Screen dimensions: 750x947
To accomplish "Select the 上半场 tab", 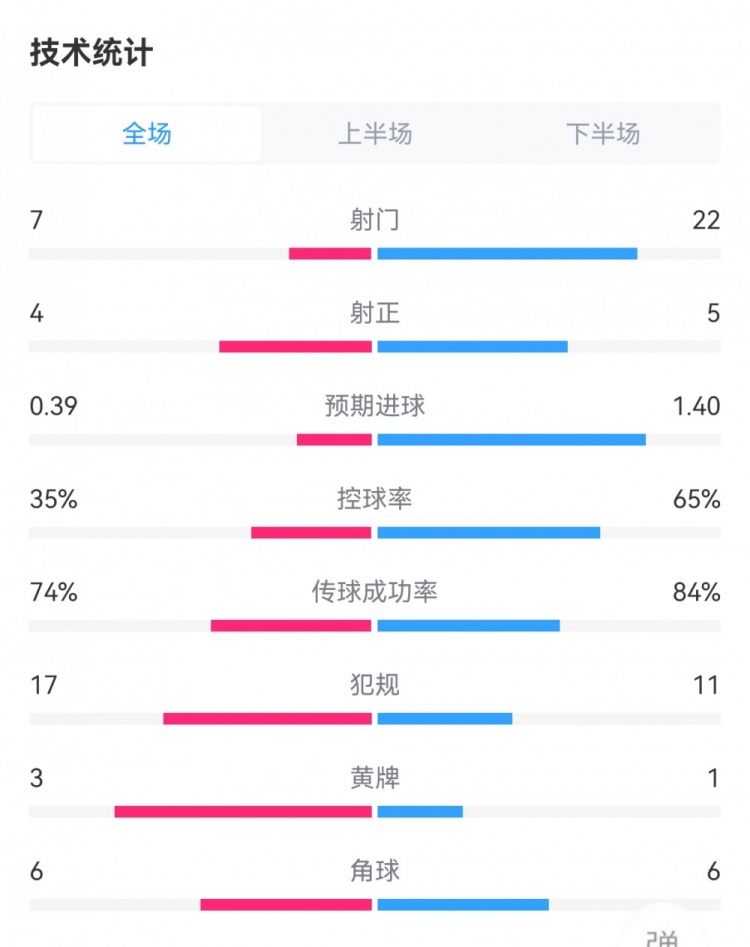I will click(375, 134).
